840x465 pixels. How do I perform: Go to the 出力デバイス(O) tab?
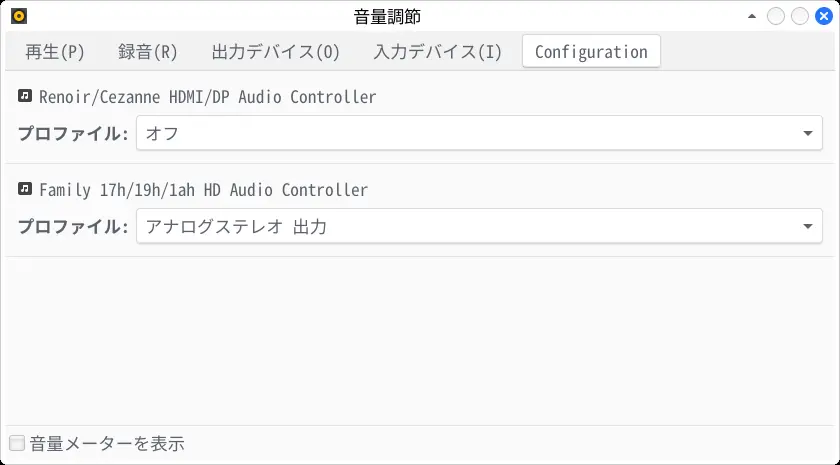click(276, 52)
